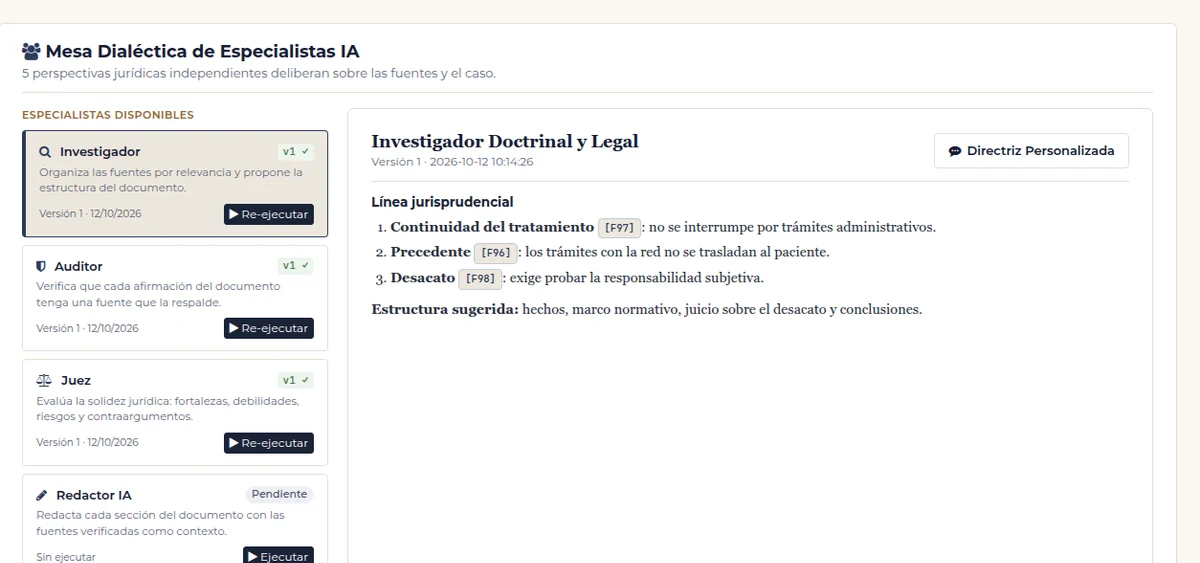
Task: Click the v1 badge on Juez card
Action: tap(295, 380)
